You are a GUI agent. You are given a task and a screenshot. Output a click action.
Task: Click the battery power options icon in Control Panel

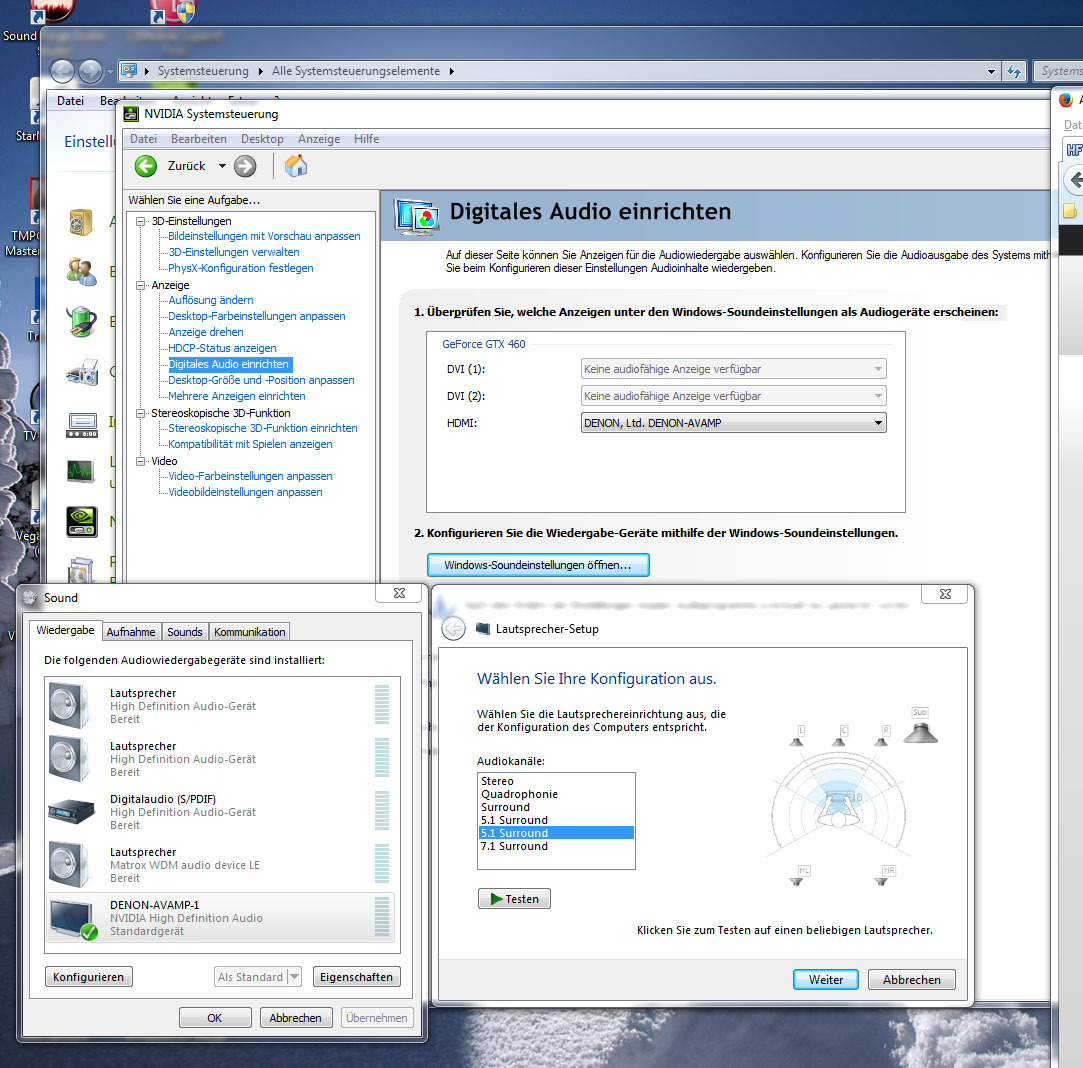pyautogui.click(x=82, y=321)
